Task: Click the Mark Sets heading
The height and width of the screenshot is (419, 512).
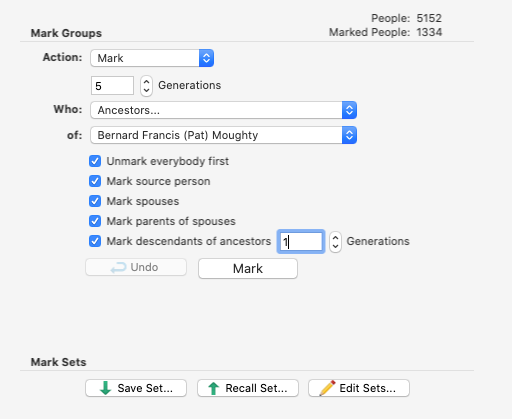Action: 58,362
